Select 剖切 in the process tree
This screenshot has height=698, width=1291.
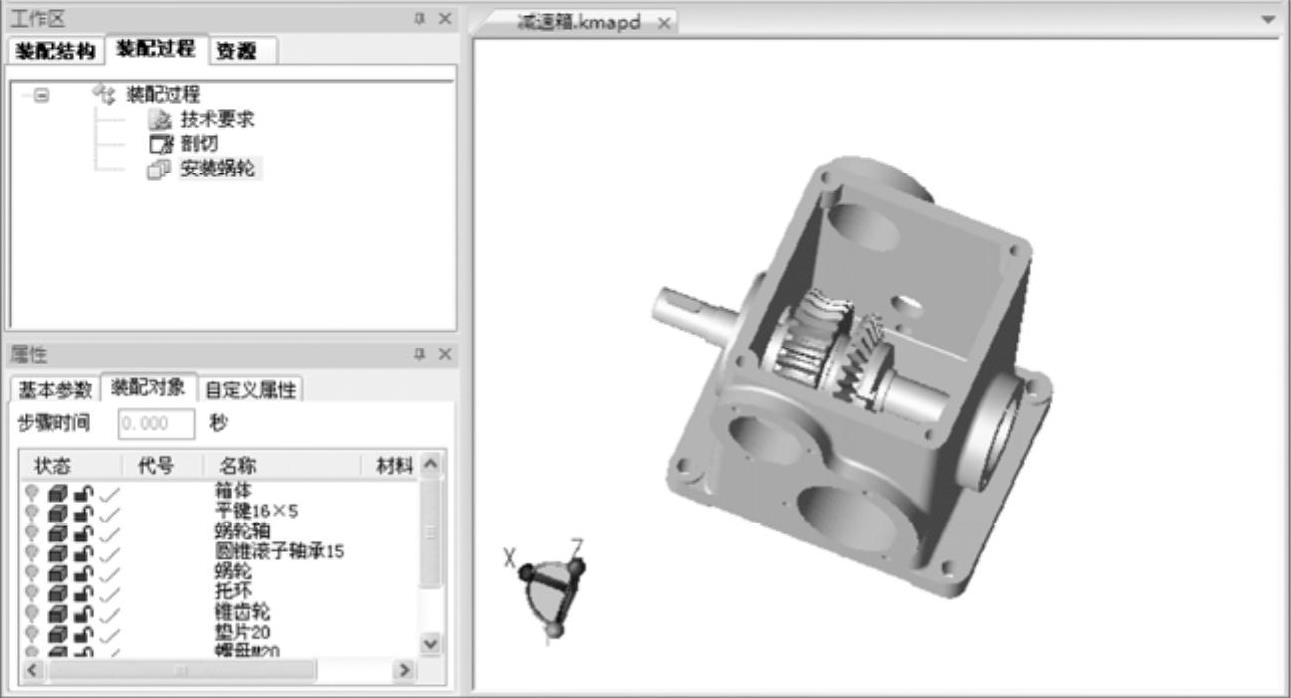click(x=199, y=144)
